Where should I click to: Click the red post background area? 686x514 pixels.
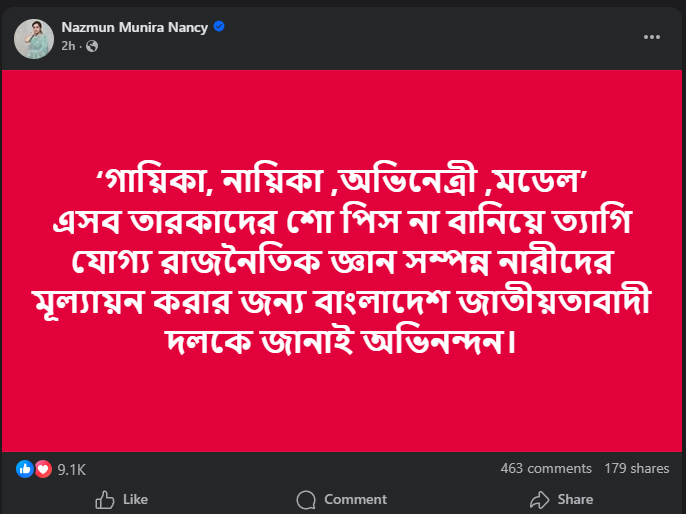coord(342,410)
